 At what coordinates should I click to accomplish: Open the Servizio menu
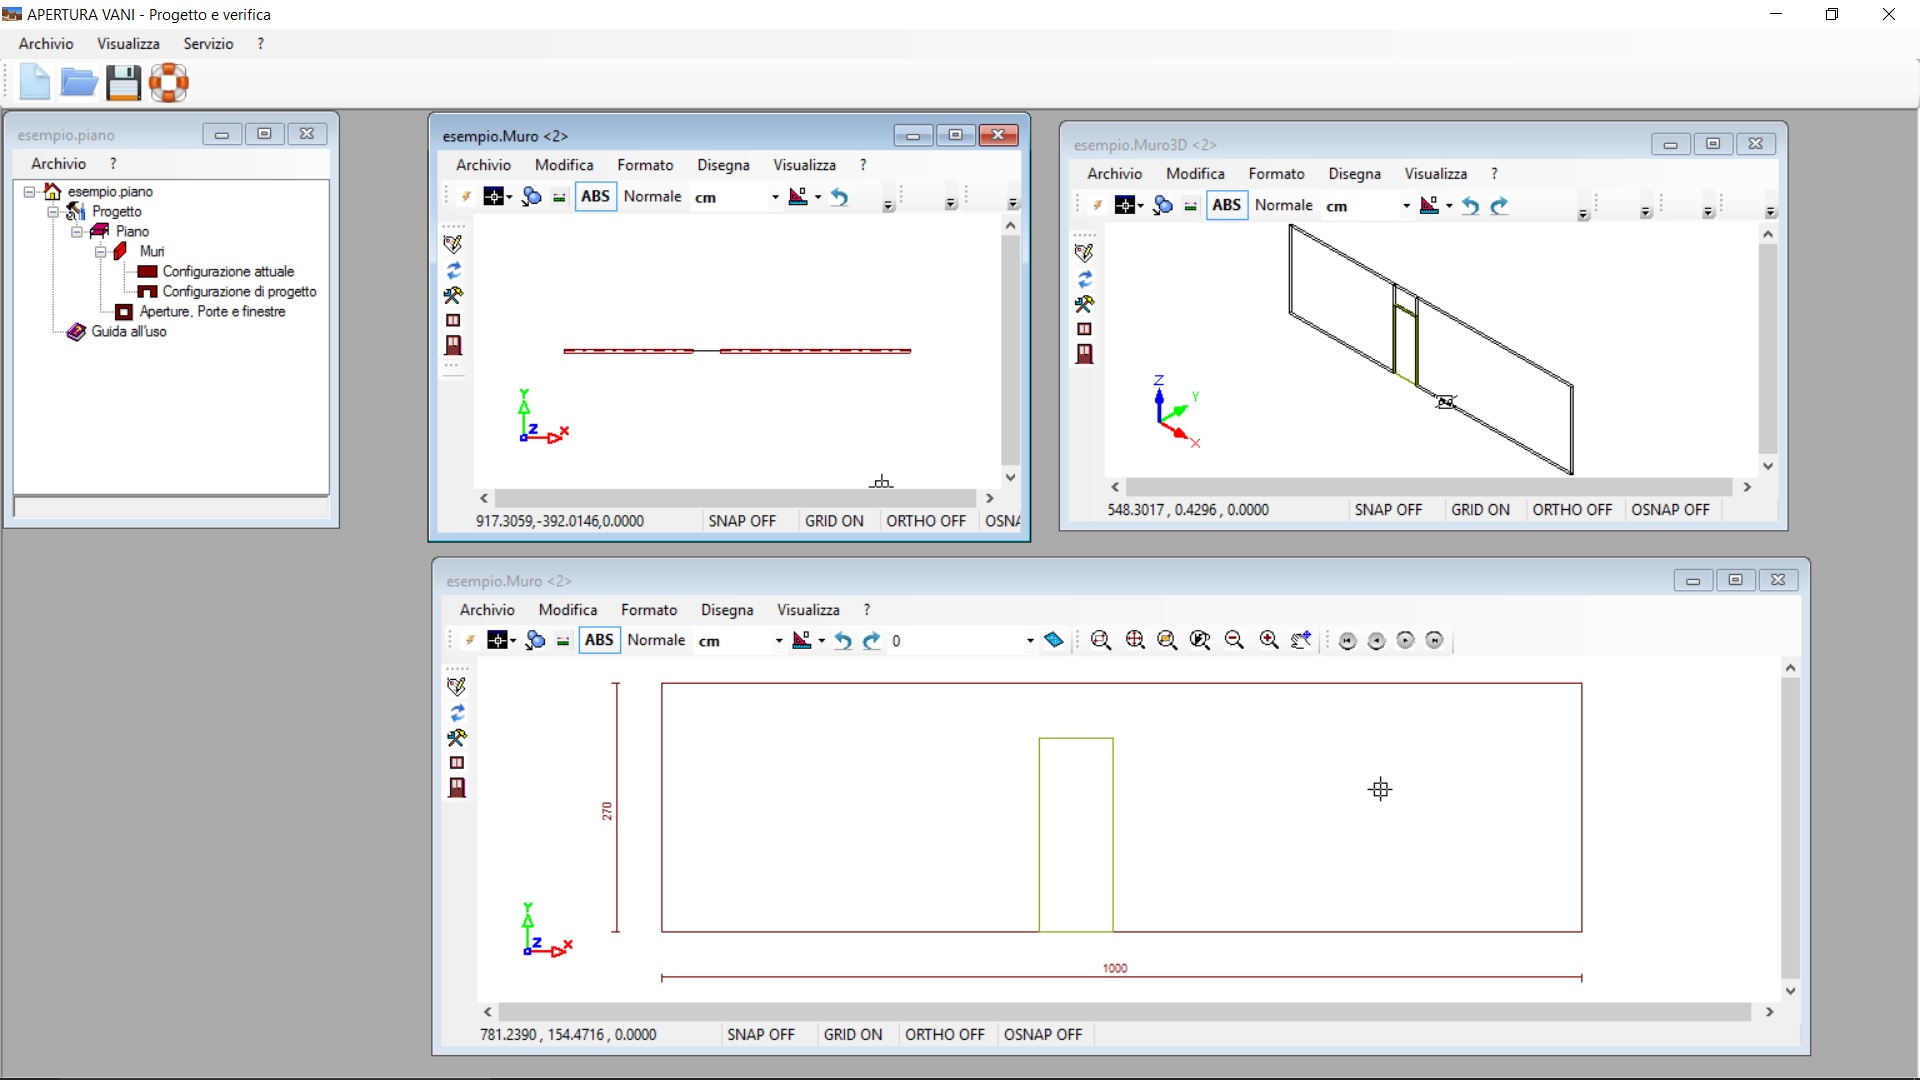coord(208,44)
